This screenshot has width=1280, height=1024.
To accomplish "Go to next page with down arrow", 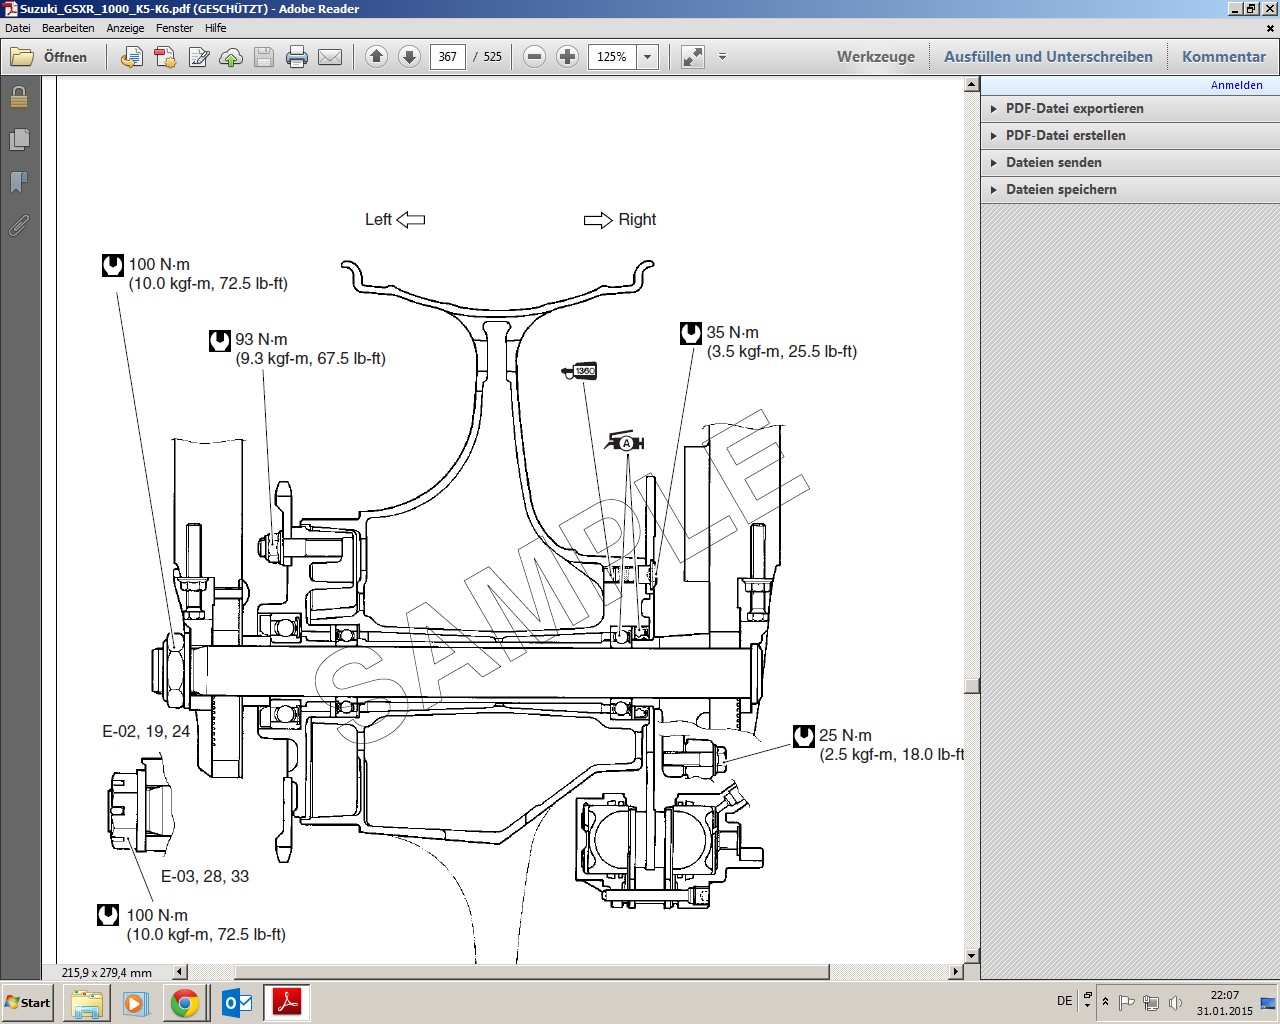I will [409, 57].
